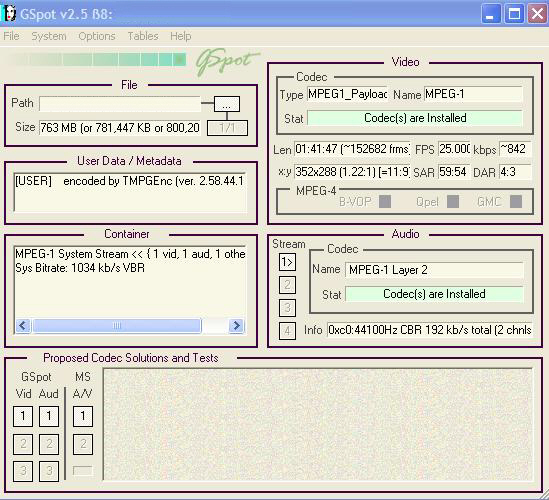The image size is (549, 500).
Task: Select audio stream 4 button
Action: point(287,331)
